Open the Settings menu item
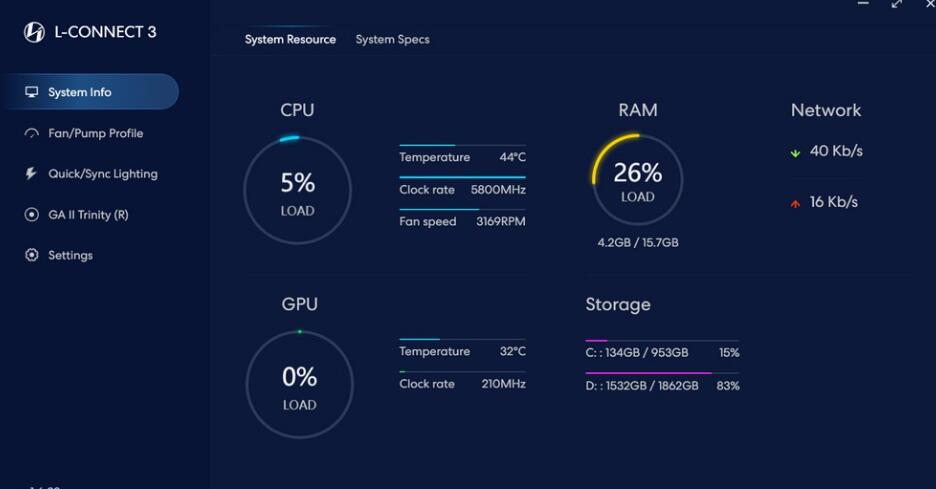The height and width of the screenshot is (489, 936). (x=70, y=255)
